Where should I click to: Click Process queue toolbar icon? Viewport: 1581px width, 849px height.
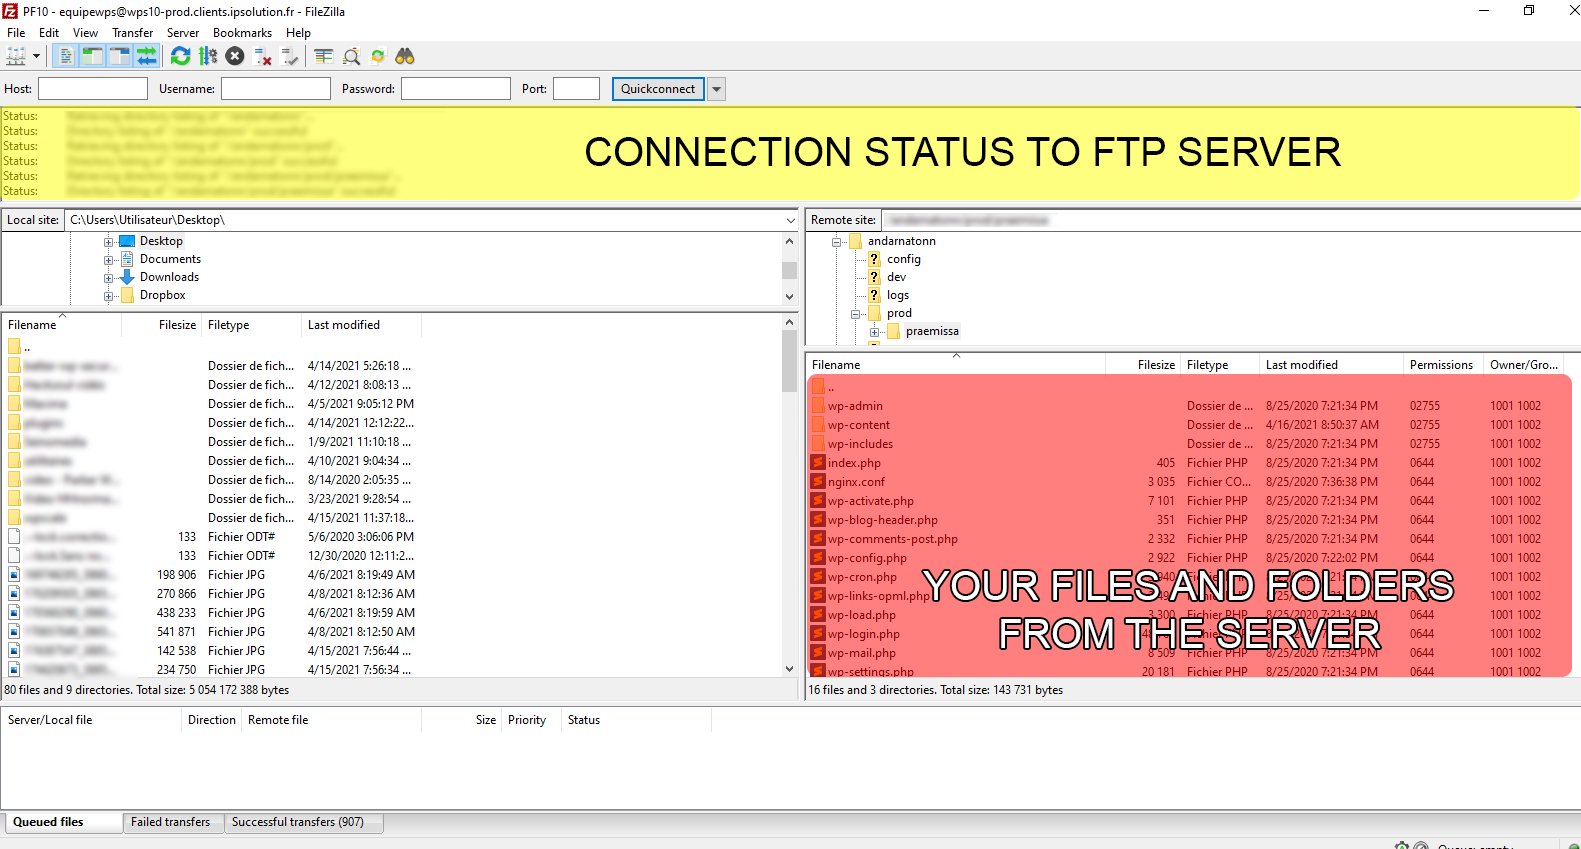[208, 57]
